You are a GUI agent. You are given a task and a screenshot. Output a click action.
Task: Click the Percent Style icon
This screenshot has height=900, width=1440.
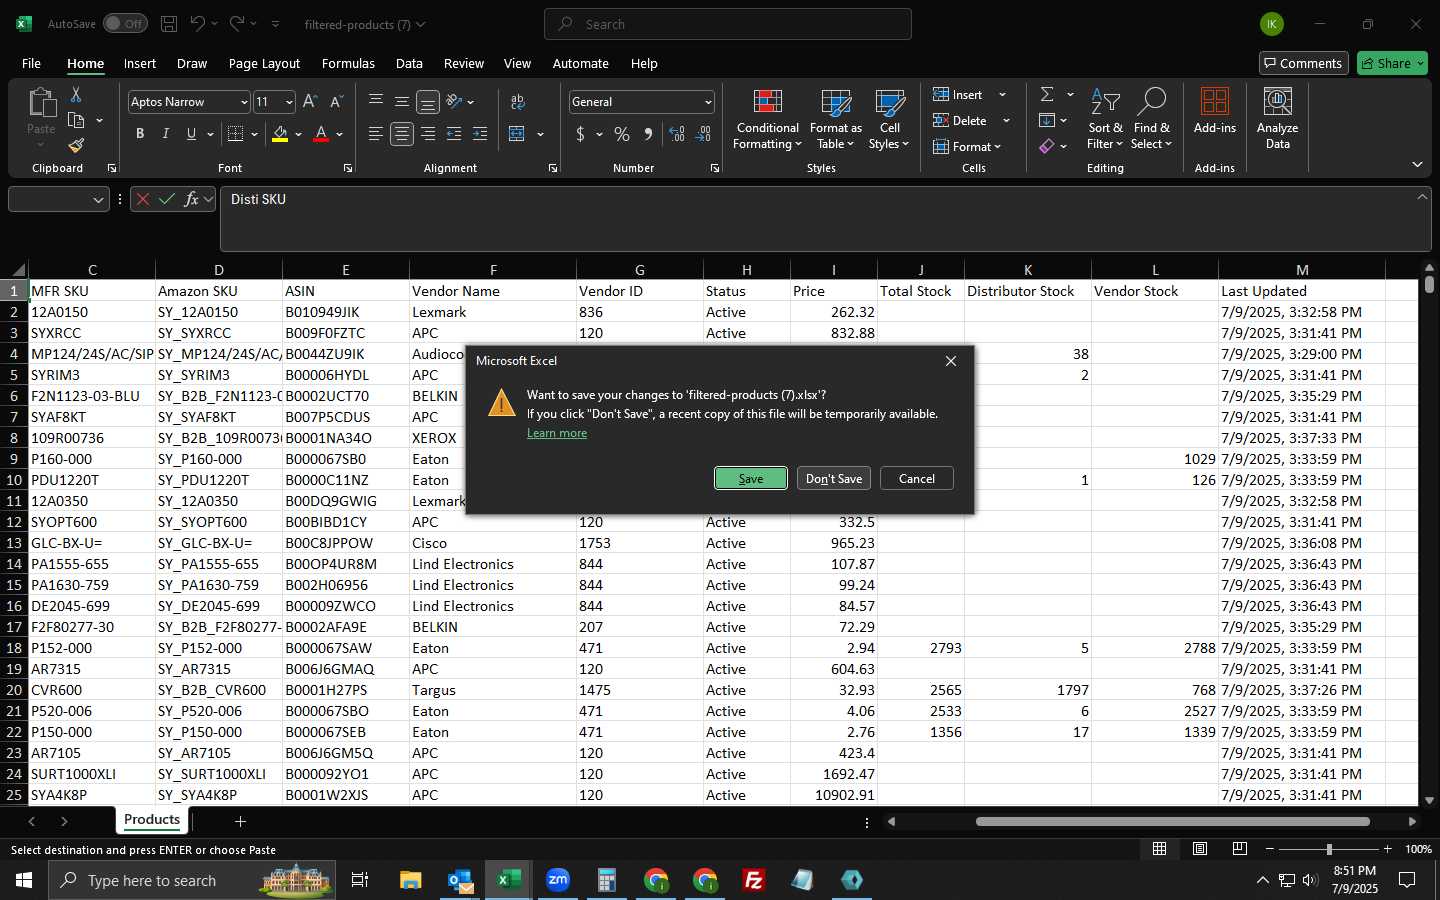[622, 134]
